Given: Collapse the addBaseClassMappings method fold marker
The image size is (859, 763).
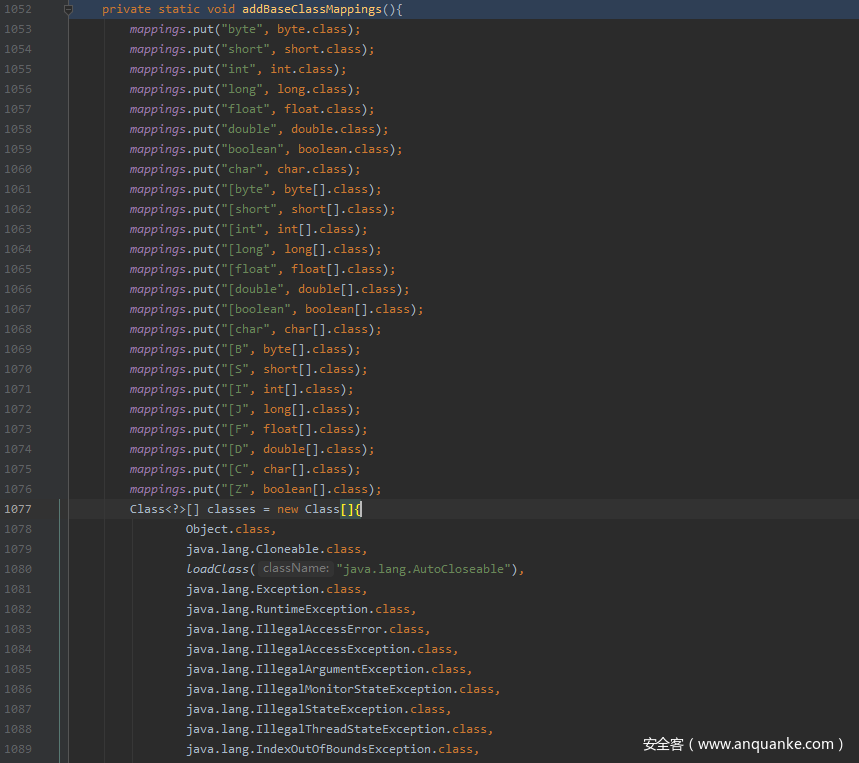Looking at the screenshot, I should point(68,9).
